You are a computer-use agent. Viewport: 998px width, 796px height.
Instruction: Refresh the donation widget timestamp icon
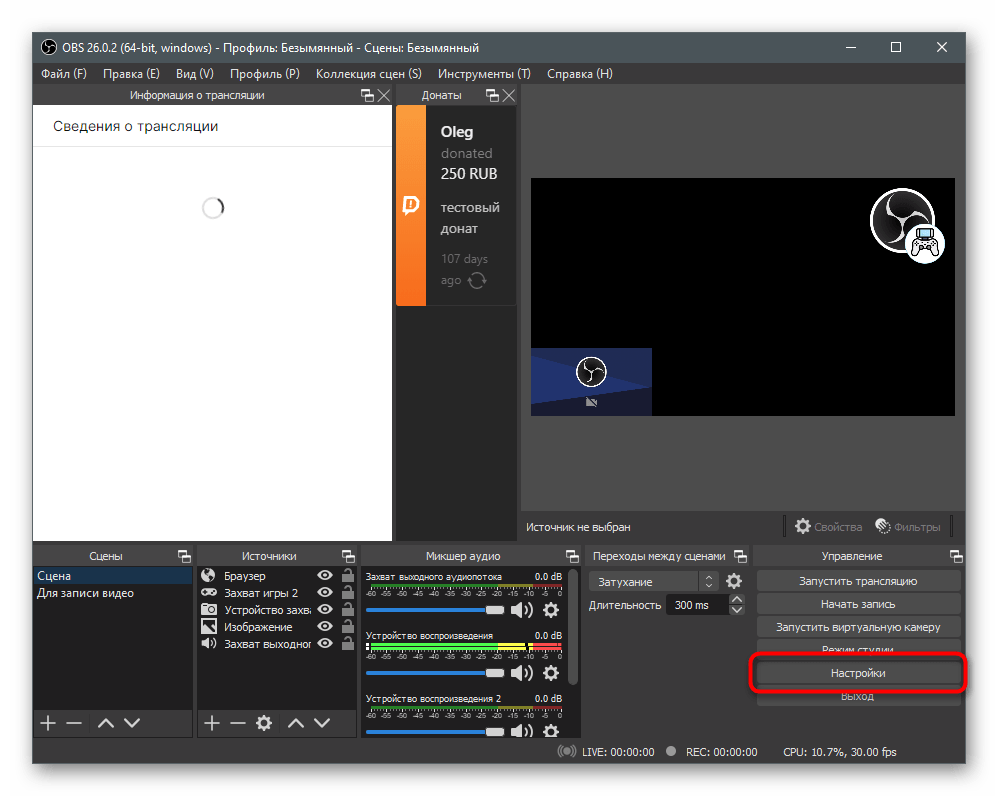pyautogui.click(x=477, y=280)
